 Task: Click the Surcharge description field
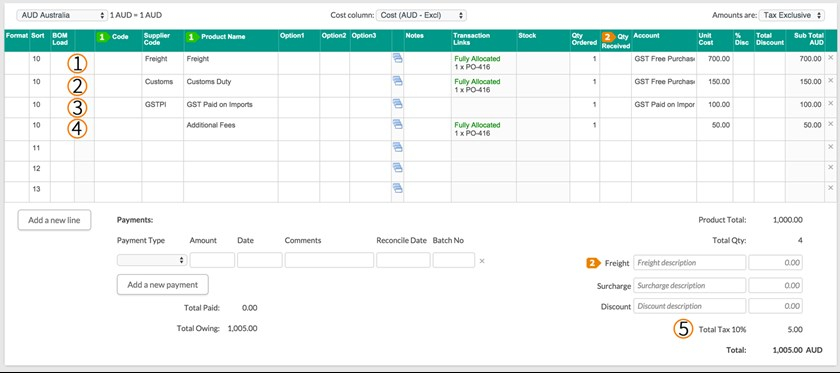pos(689,285)
